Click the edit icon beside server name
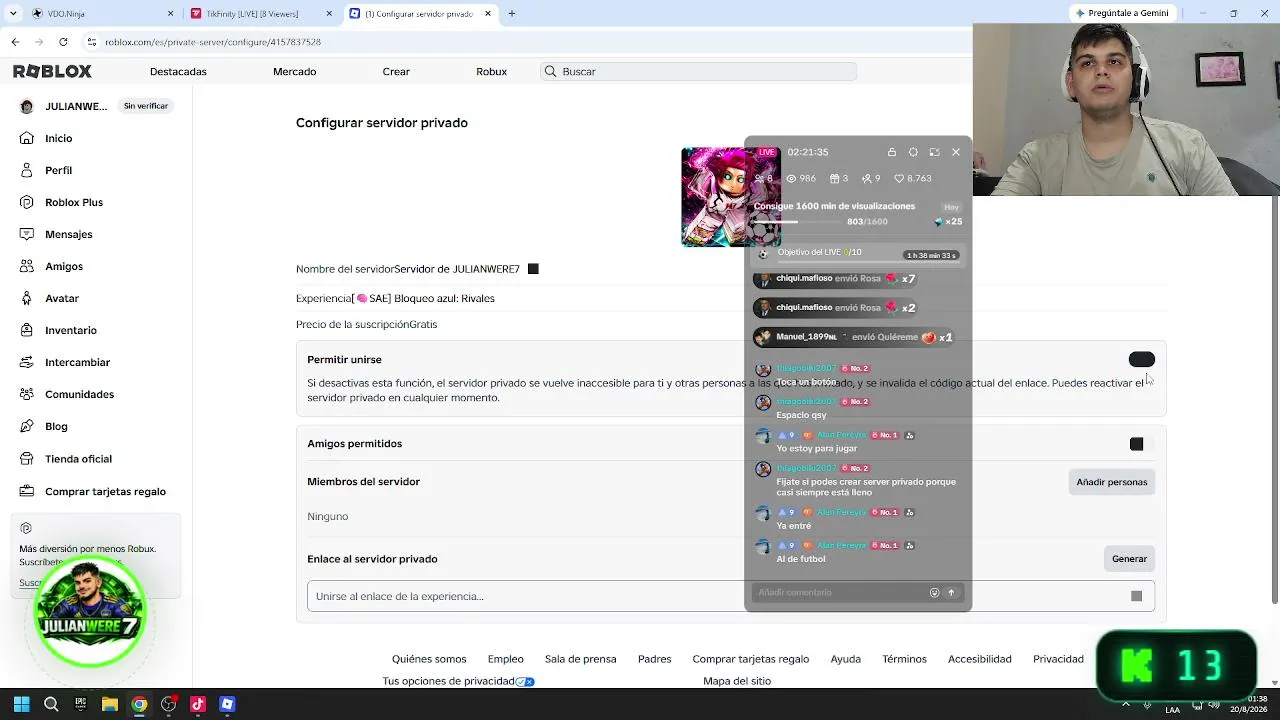The height and width of the screenshot is (720, 1280). click(x=533, y=269)
